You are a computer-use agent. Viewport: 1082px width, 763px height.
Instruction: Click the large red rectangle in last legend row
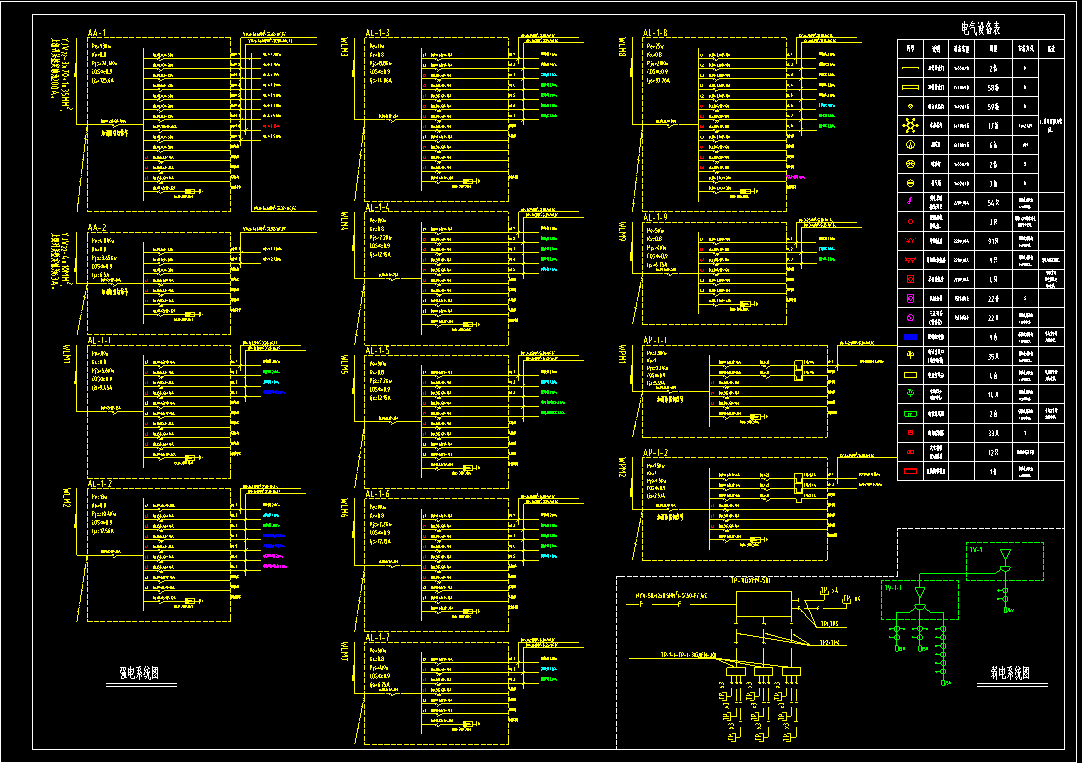[911, 471]
